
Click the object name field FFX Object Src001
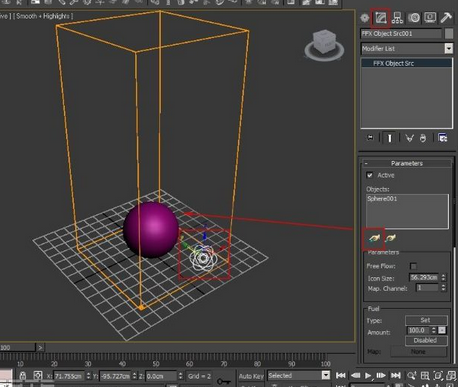(x=401, y=34)
